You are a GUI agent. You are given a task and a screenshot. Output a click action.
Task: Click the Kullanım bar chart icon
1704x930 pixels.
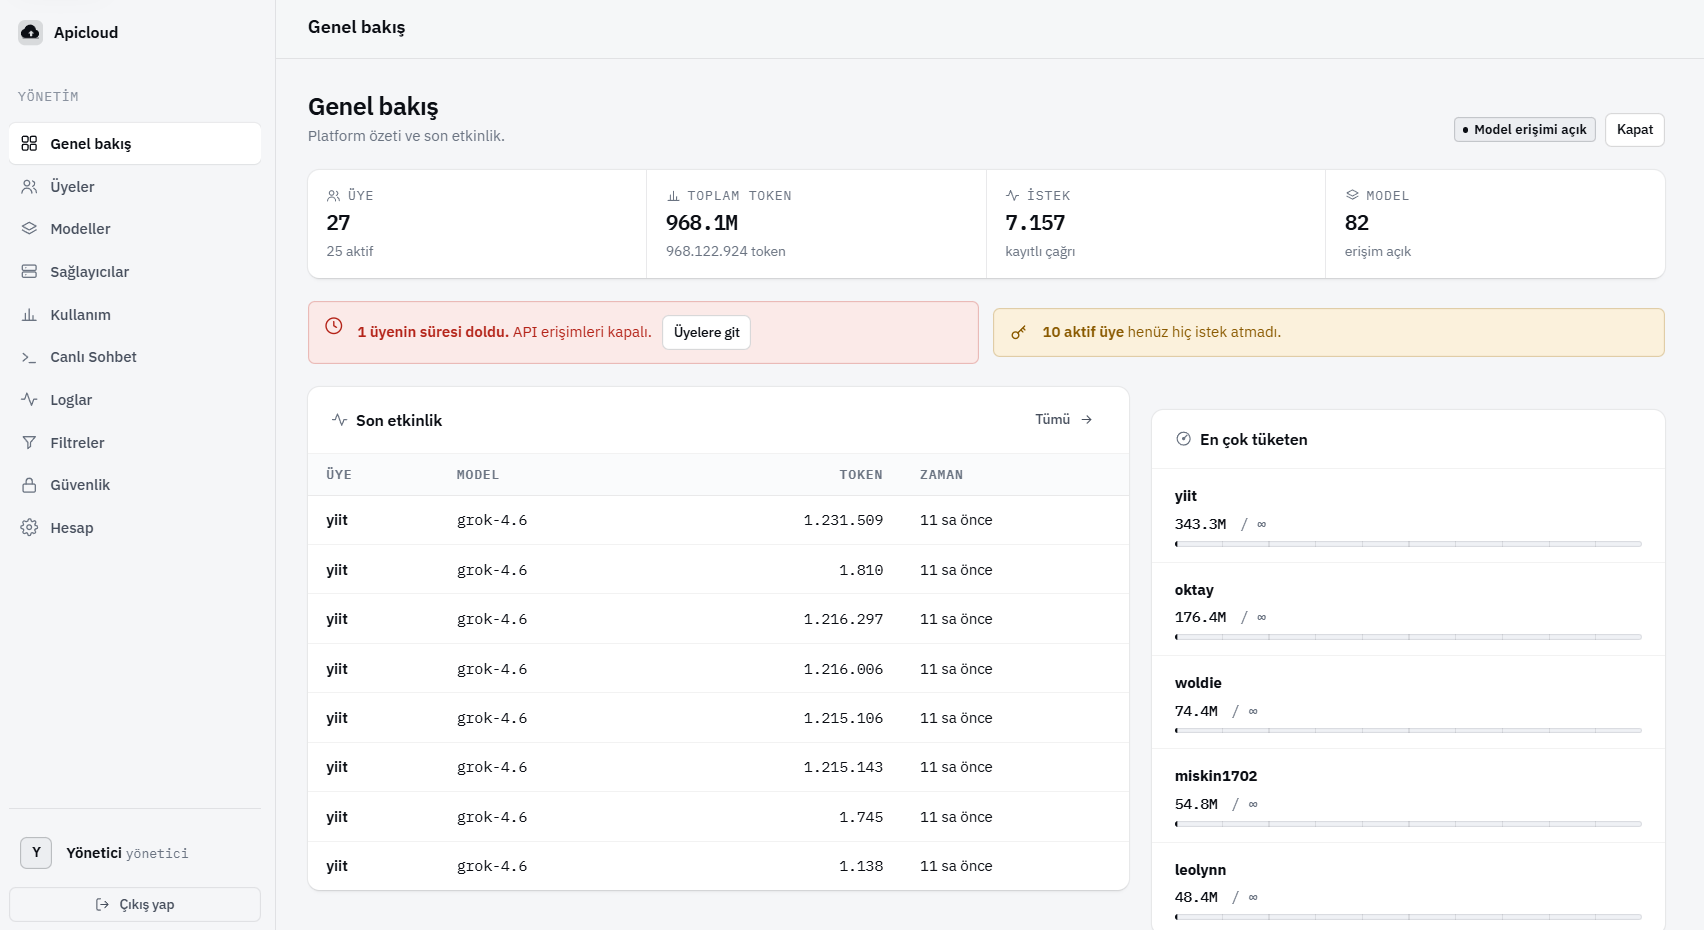click(29, 315)
